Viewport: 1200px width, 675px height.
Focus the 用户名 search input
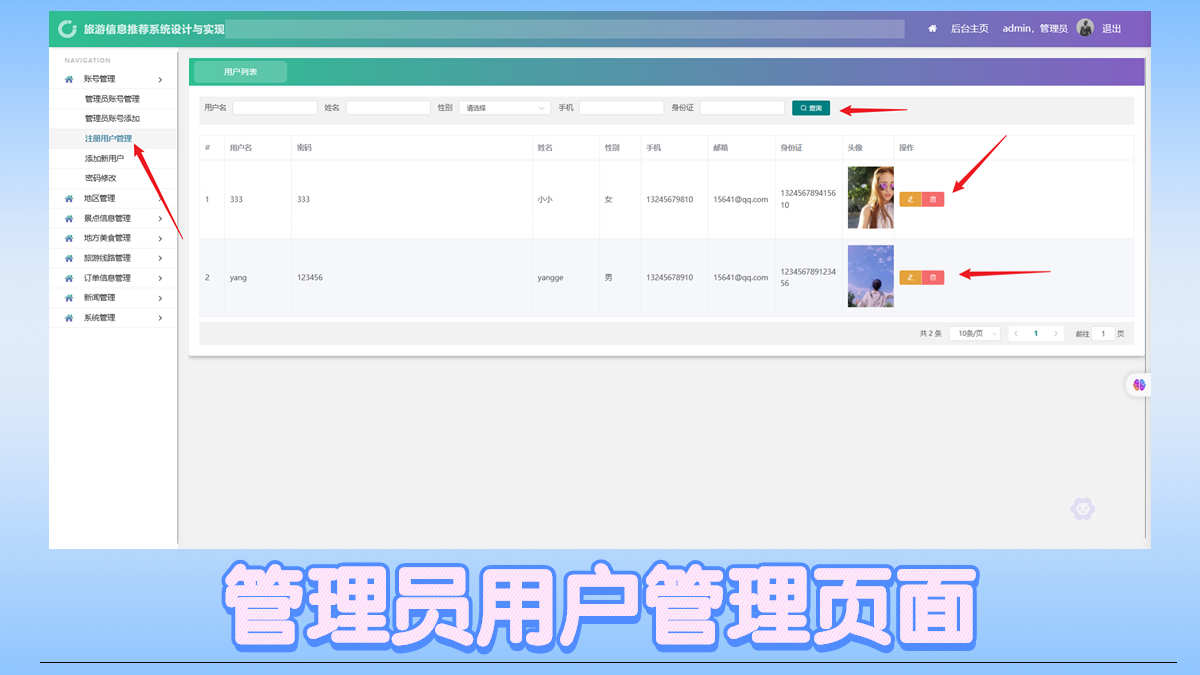pos(275,107)
